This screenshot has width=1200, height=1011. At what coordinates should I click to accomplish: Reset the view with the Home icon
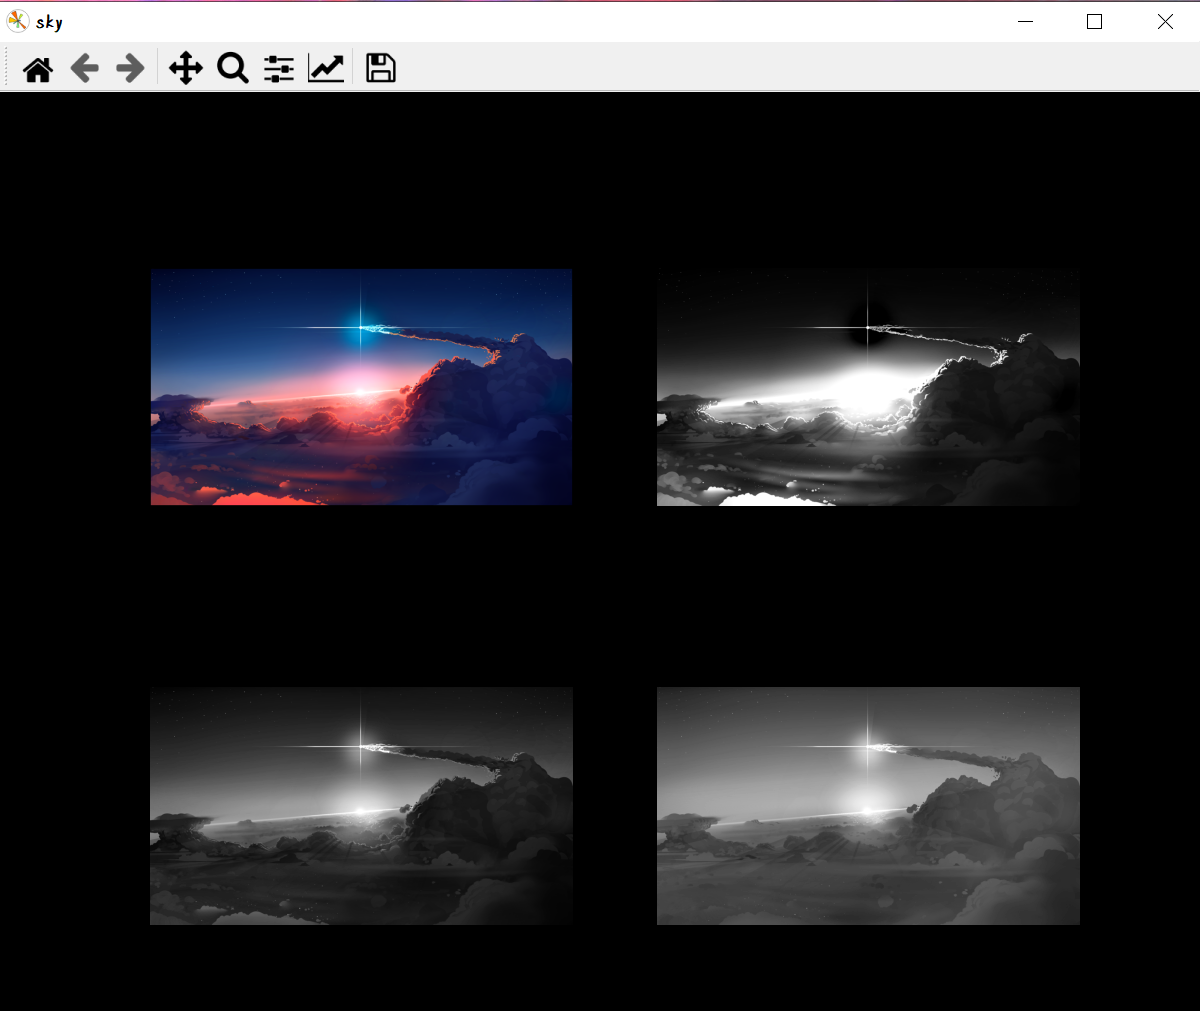[38, 69]
